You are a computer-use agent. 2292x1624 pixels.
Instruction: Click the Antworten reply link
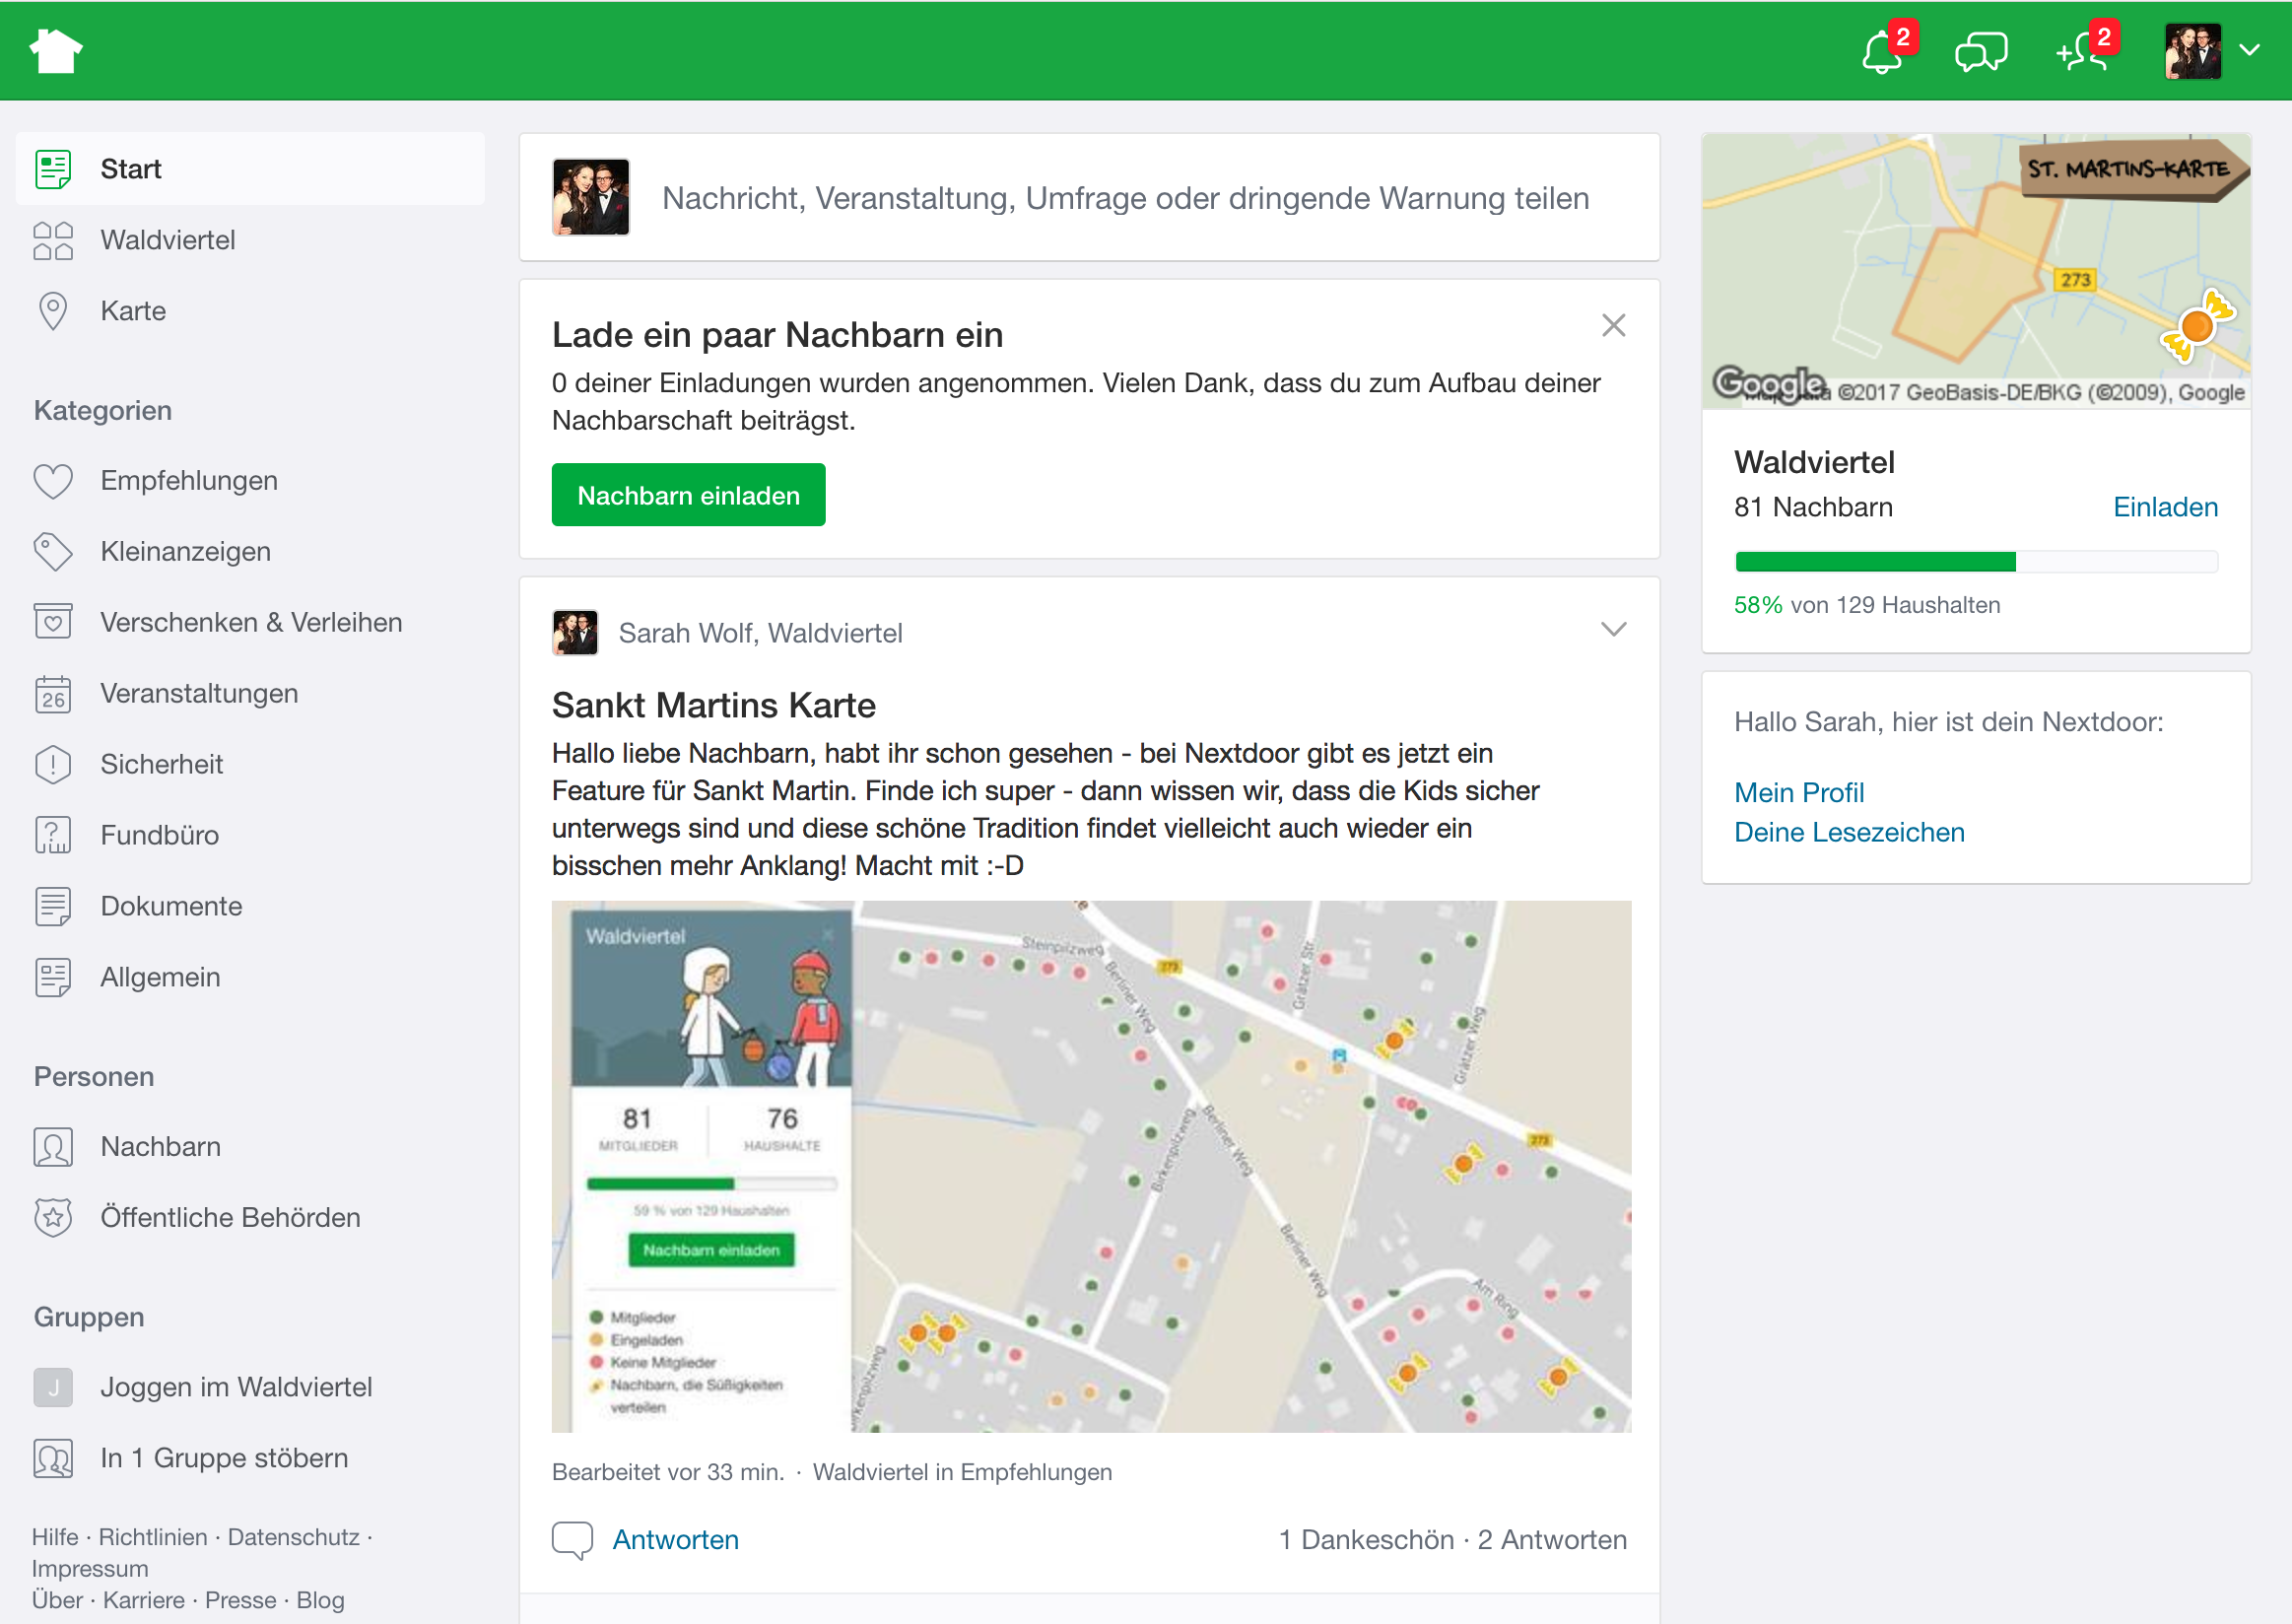coord(675,1540)
